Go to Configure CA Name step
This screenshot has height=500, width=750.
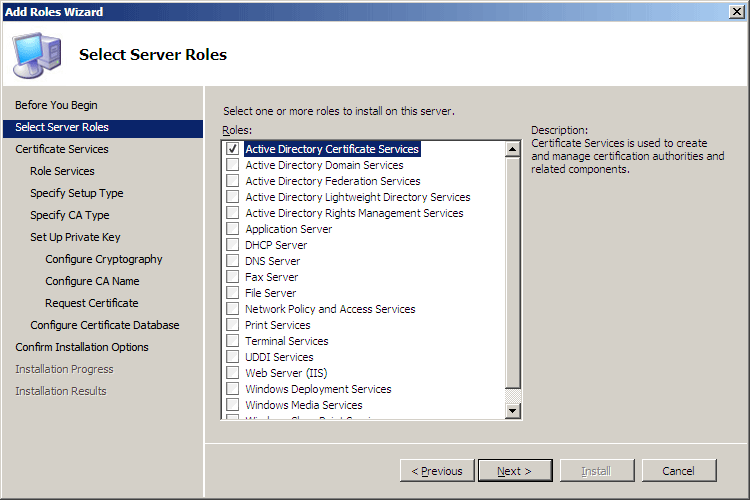tap(92, 281)
